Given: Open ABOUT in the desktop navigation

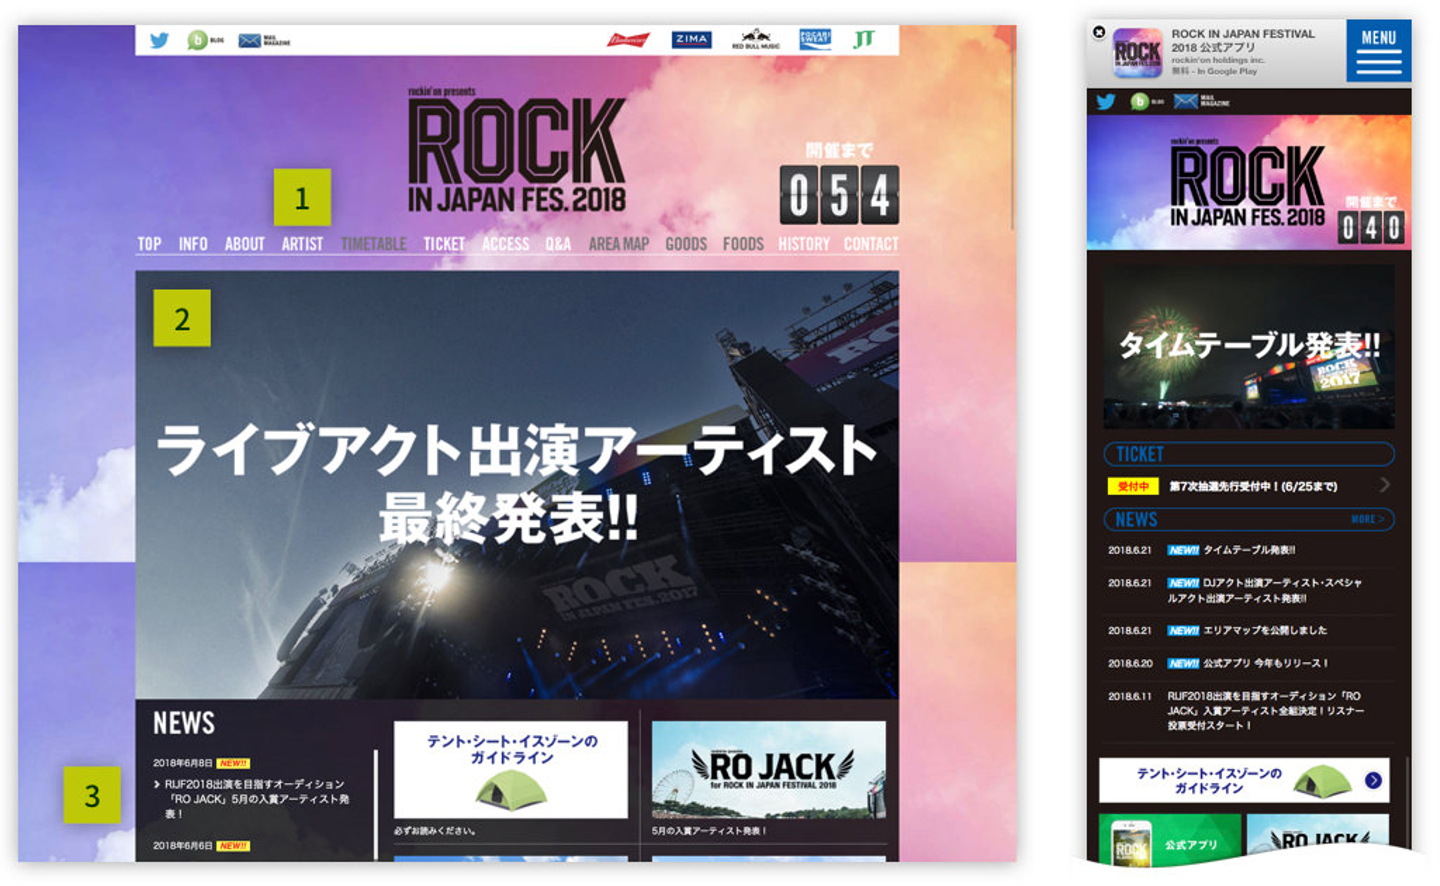Looking at the screenshot, I should pos(244,244).
